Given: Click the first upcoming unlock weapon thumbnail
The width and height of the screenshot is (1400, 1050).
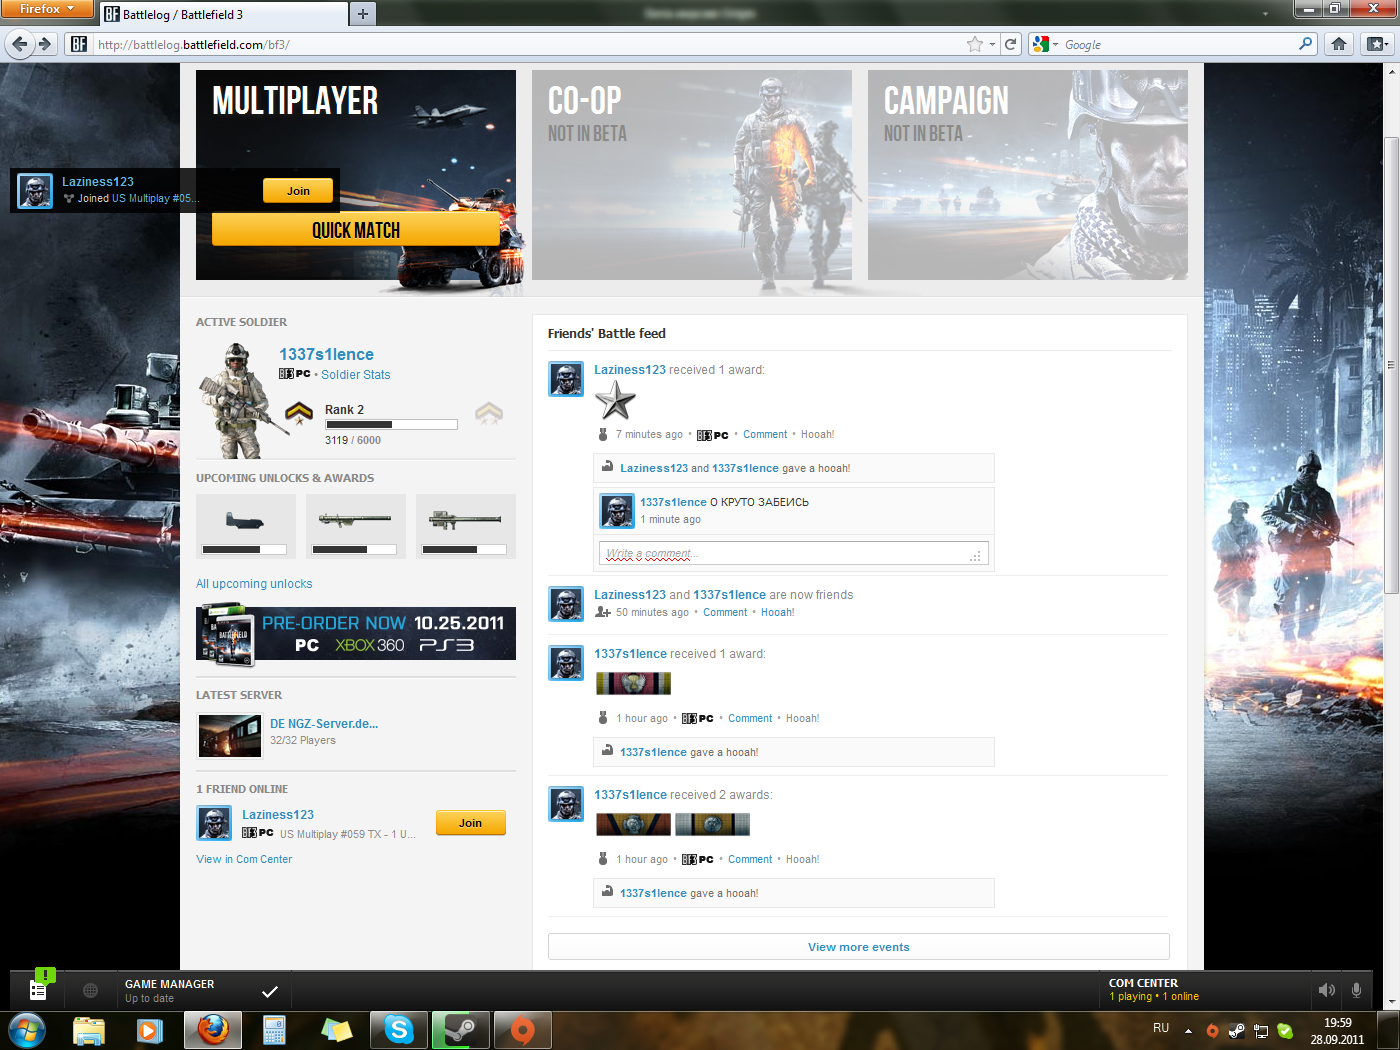Looking at the screenshot, I should click(246, 526).
